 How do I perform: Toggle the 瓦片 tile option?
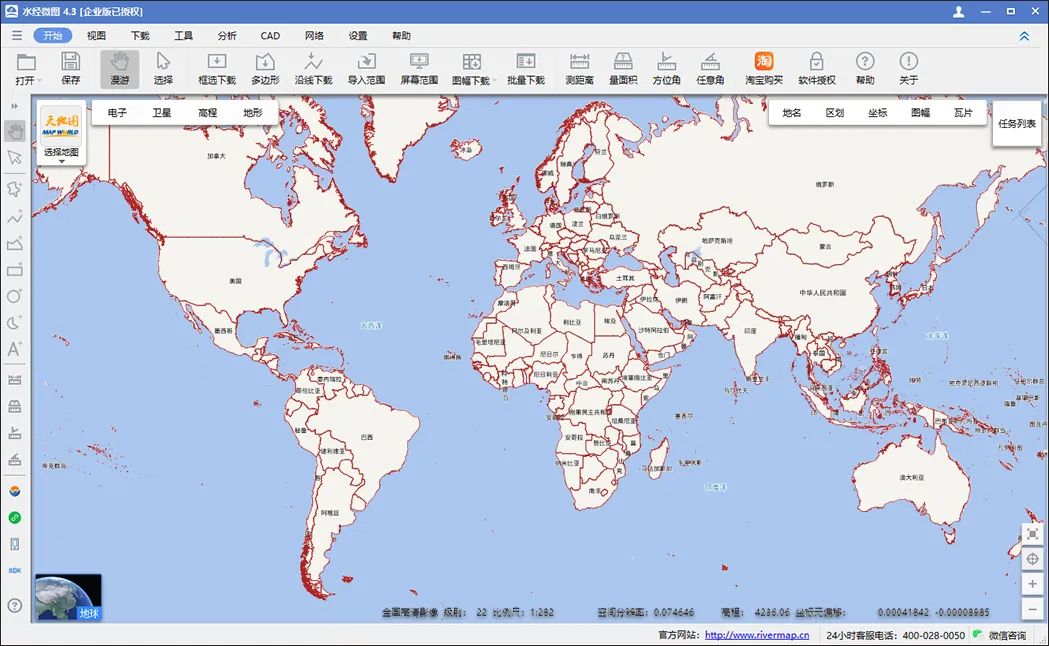[x=963, y=112]
